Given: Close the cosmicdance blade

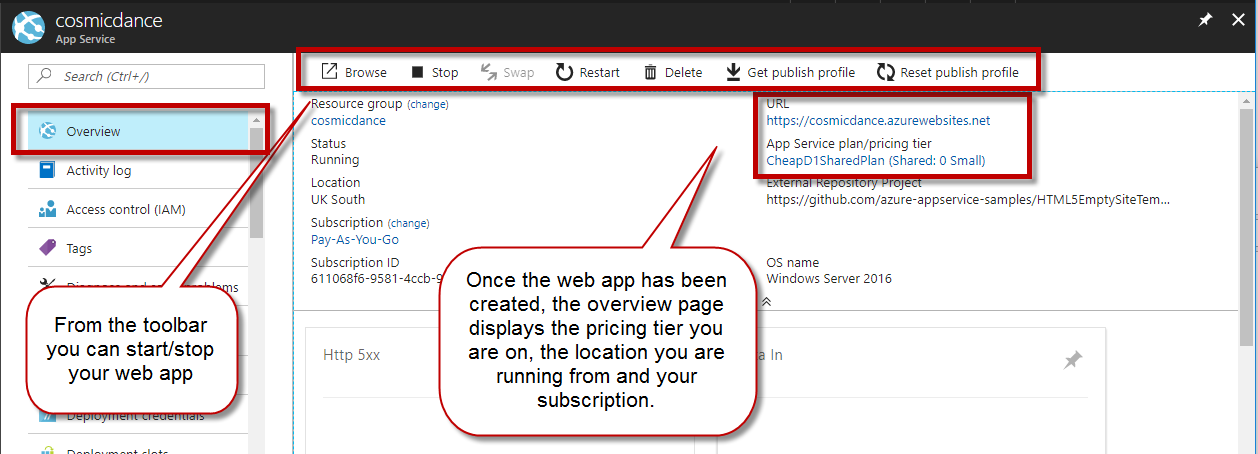Looking at the screenshot, I should pyautogui.click(x=1238, y=20).
